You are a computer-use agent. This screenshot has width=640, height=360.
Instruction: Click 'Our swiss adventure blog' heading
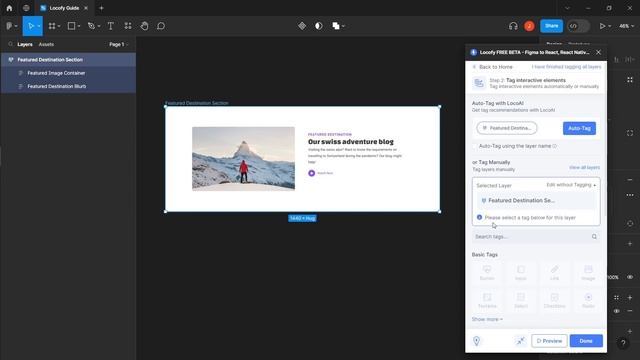351,142
